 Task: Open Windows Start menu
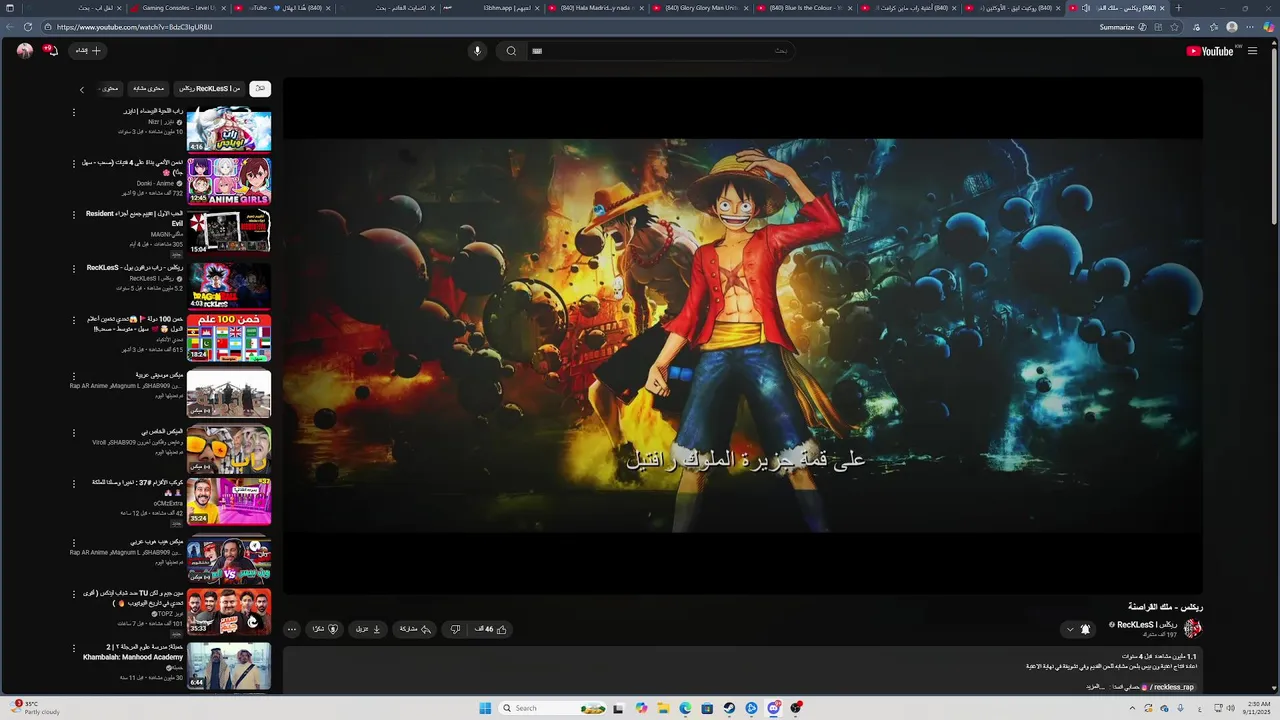point(485,708)
